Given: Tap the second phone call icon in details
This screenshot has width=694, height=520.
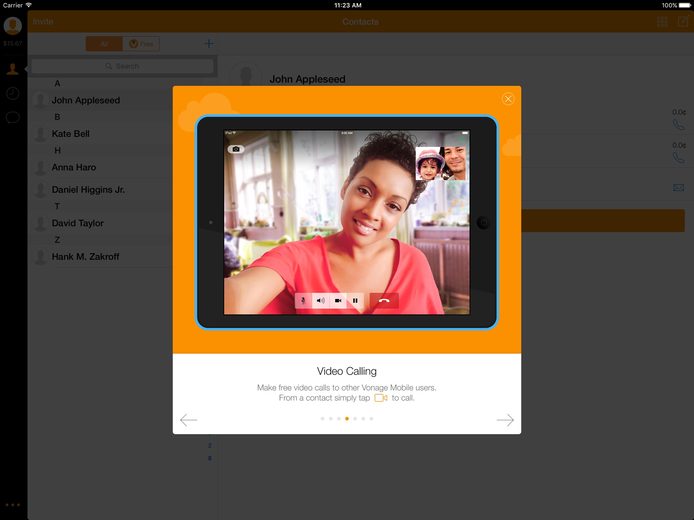Looking at the screenshot, I should point(679,158).
